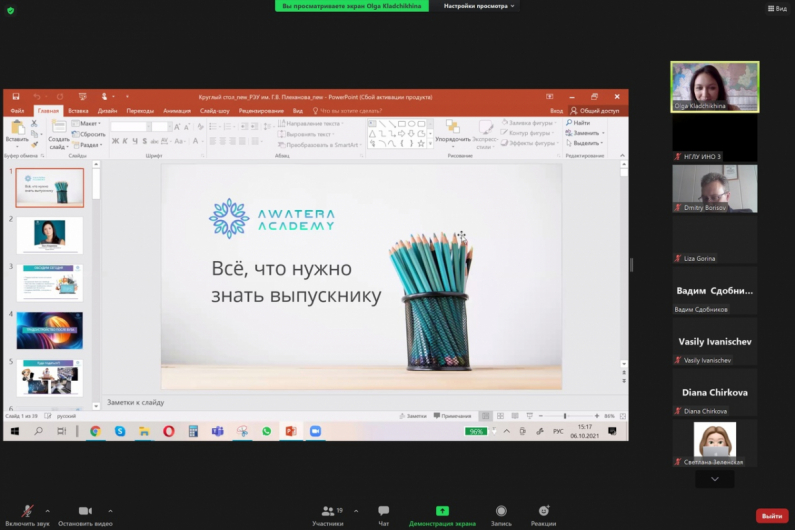Image resolution: width=795 pixels, height=530 pixels.
Task: Start screen share (Демонстрация экрана)
Action: coord(442,515)
